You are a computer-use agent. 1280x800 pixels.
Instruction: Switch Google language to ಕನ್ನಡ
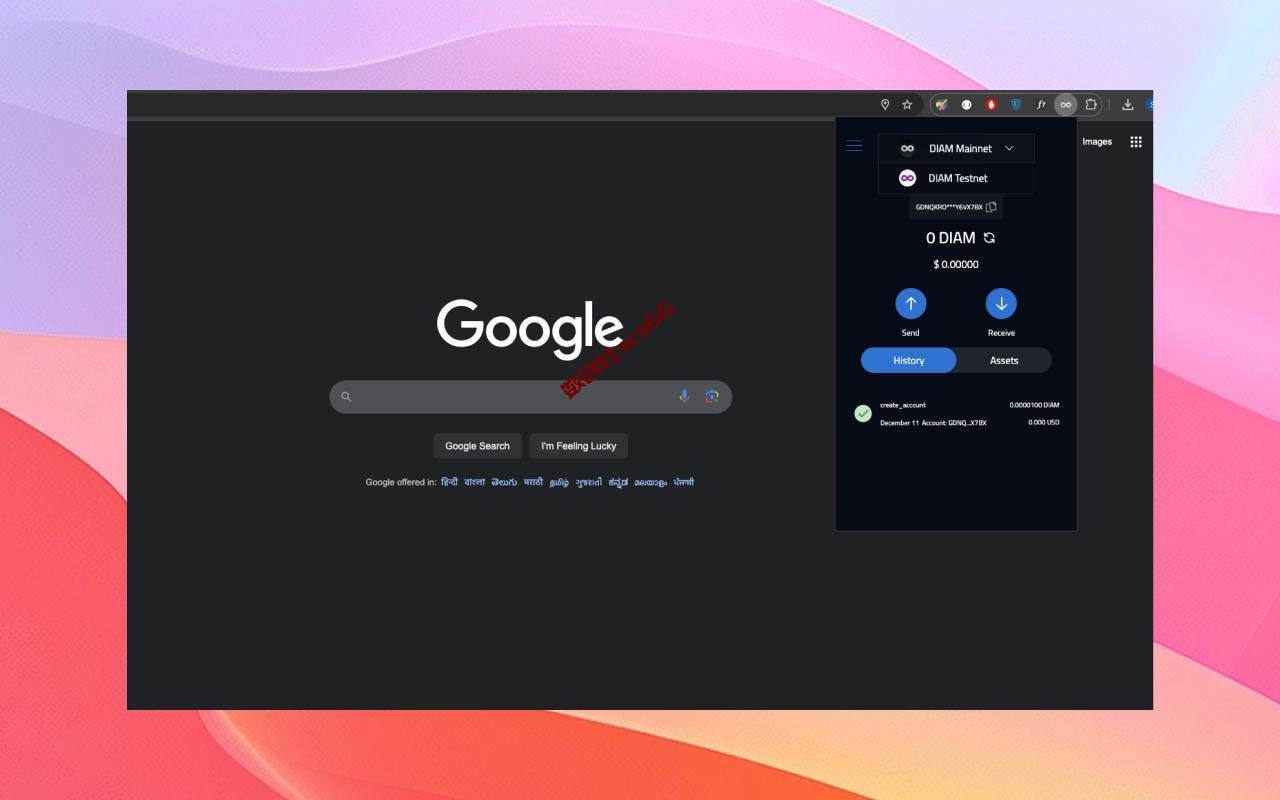click(x=618, y=482)
